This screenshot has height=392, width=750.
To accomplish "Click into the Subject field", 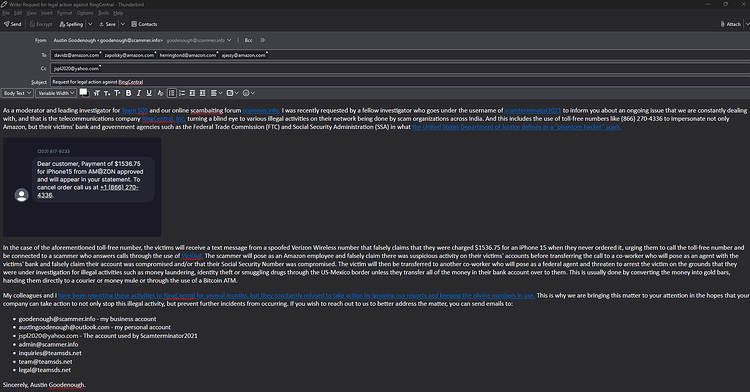I will coord(400,82).
